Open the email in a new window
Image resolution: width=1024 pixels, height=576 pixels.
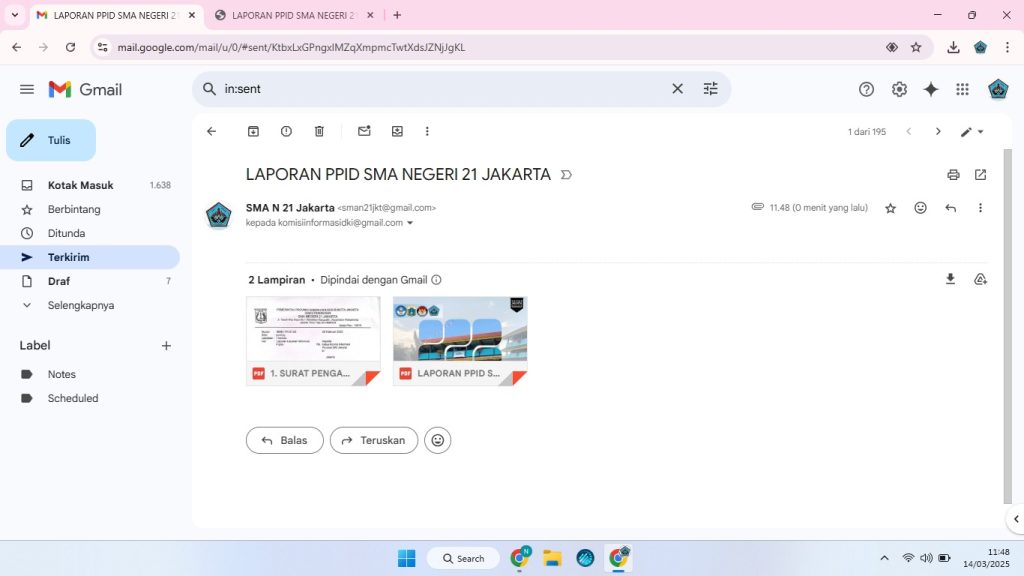point(980,175)
